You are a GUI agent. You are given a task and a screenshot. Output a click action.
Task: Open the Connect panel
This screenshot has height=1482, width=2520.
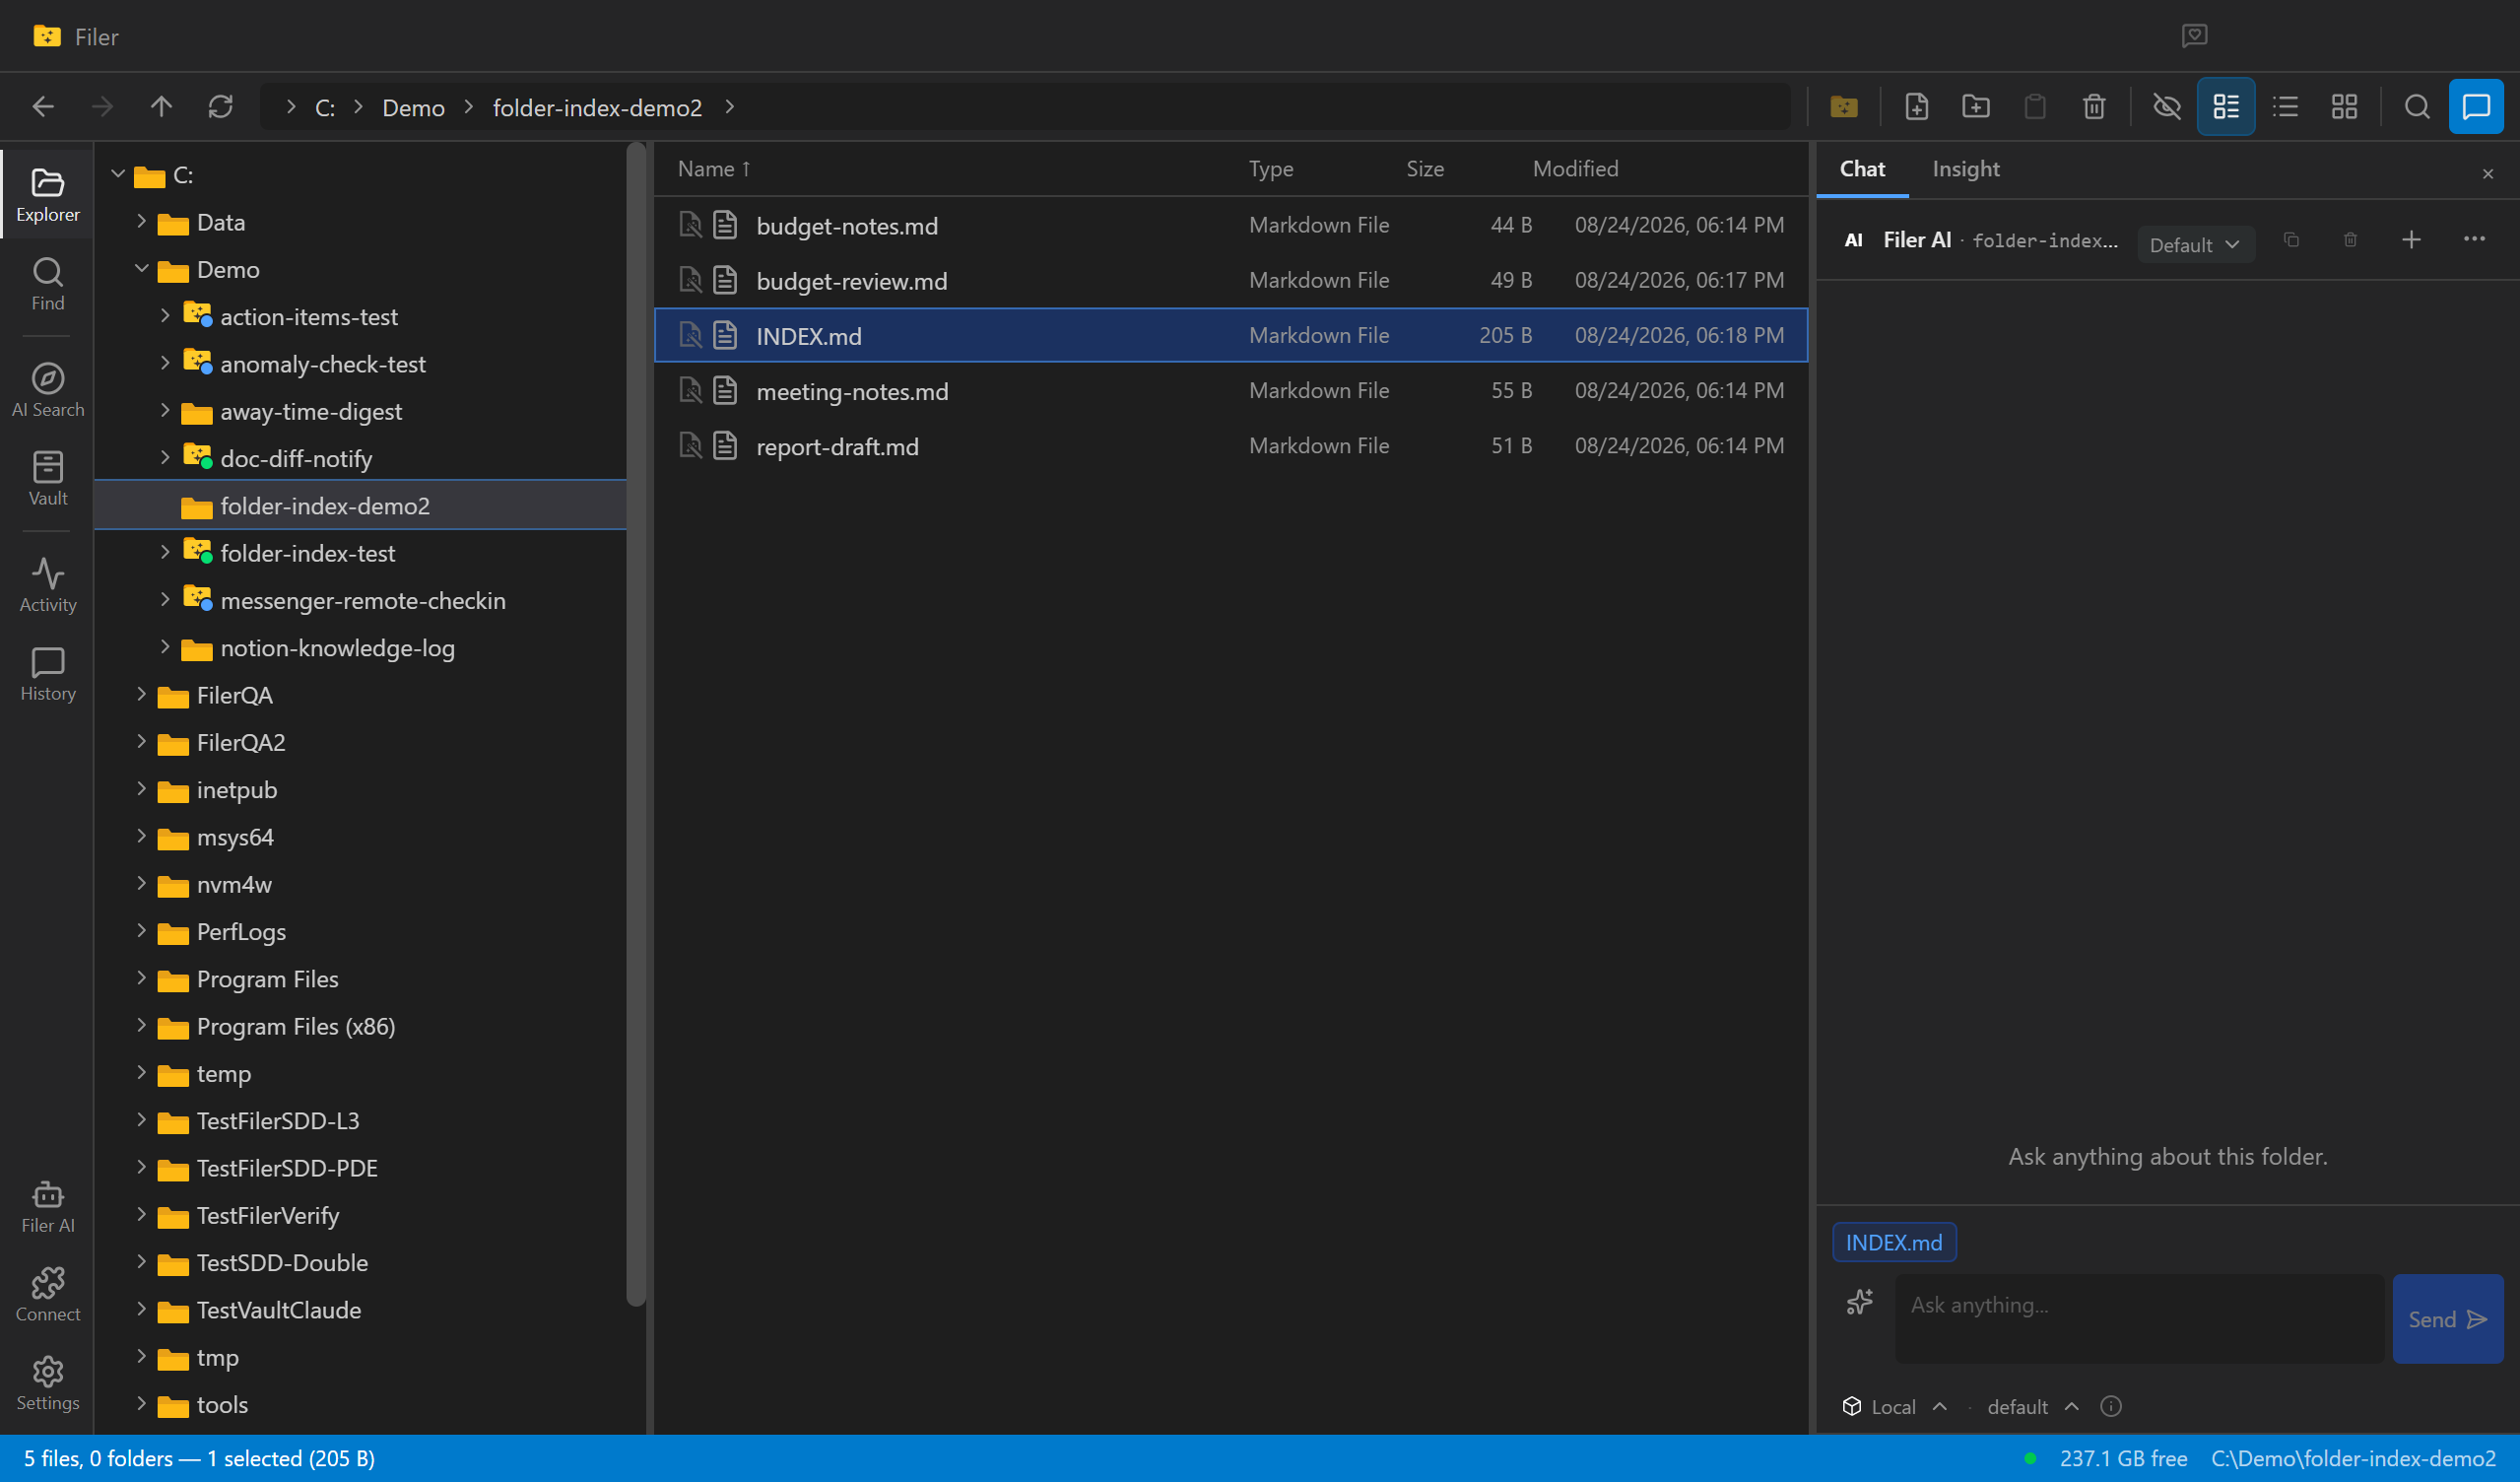(x=47, y=1295)
